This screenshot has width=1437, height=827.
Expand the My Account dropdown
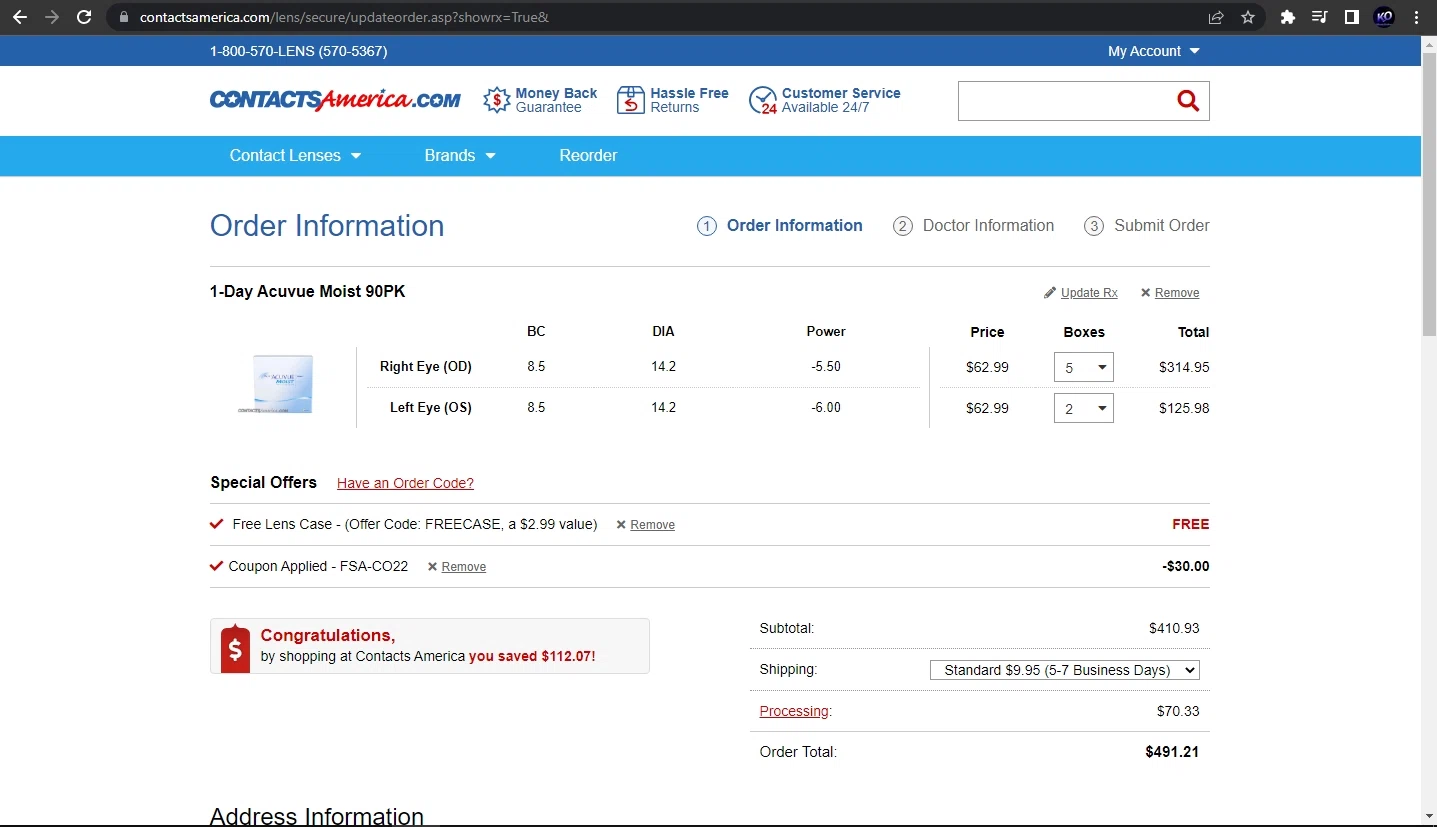[x=1153, y=51]
